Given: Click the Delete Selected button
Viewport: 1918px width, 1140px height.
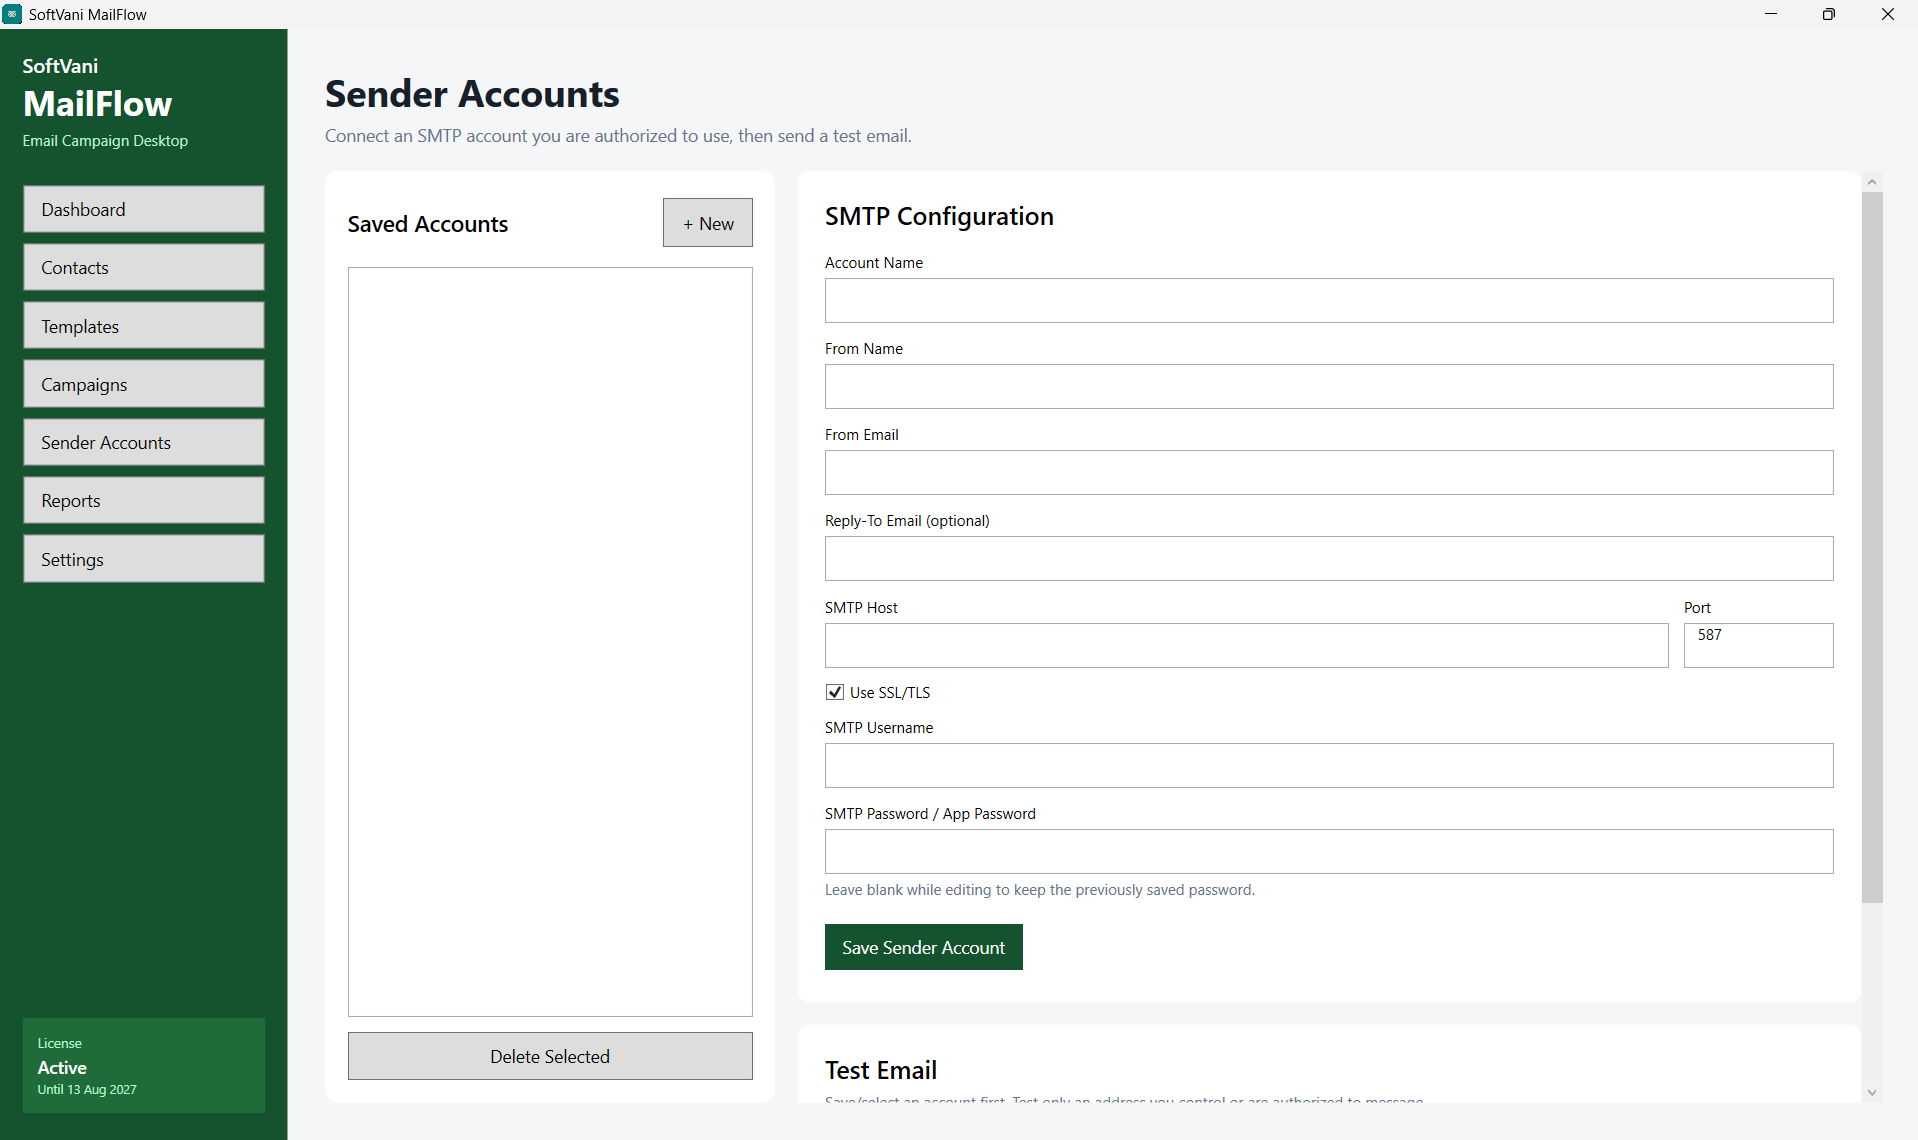Looking at the screenshot, I should click(x=550, y=1056).
